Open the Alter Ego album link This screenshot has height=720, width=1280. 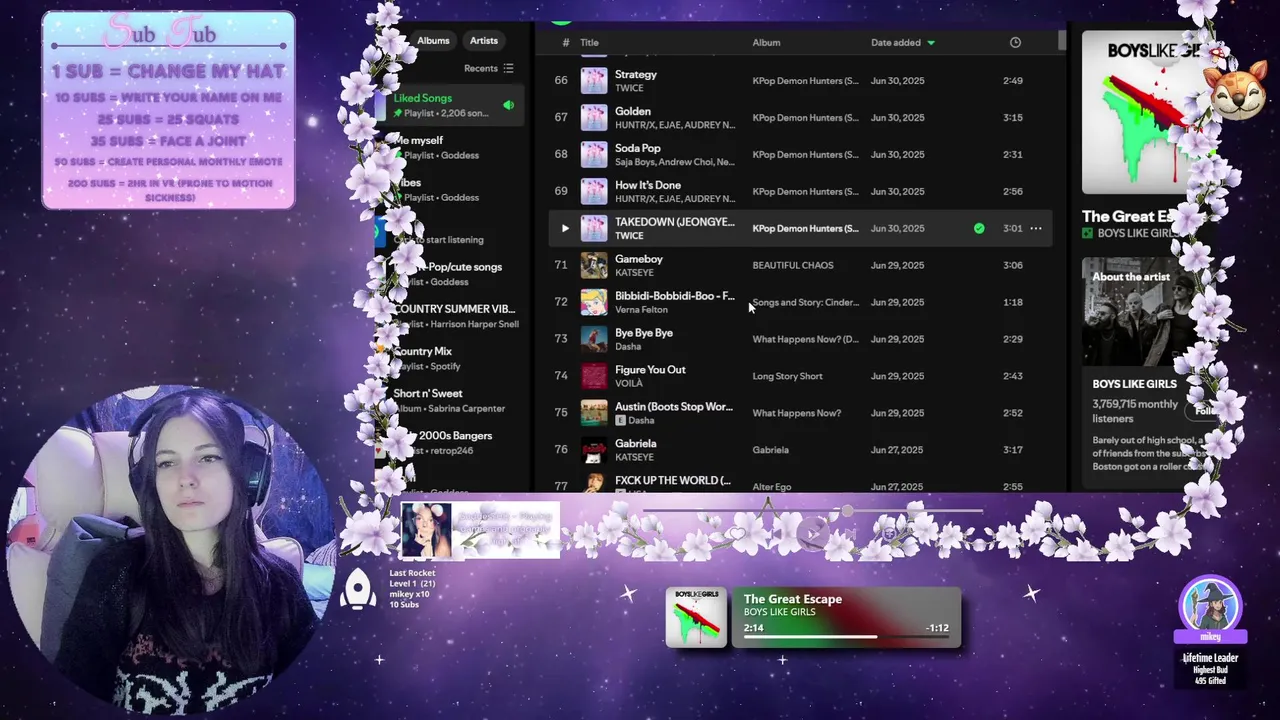pyautogui.click(x=772, y=487)
